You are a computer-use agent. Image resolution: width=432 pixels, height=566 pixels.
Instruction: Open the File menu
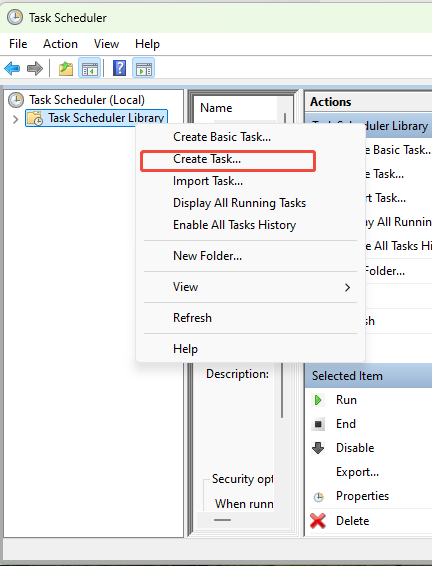point(18,44)
